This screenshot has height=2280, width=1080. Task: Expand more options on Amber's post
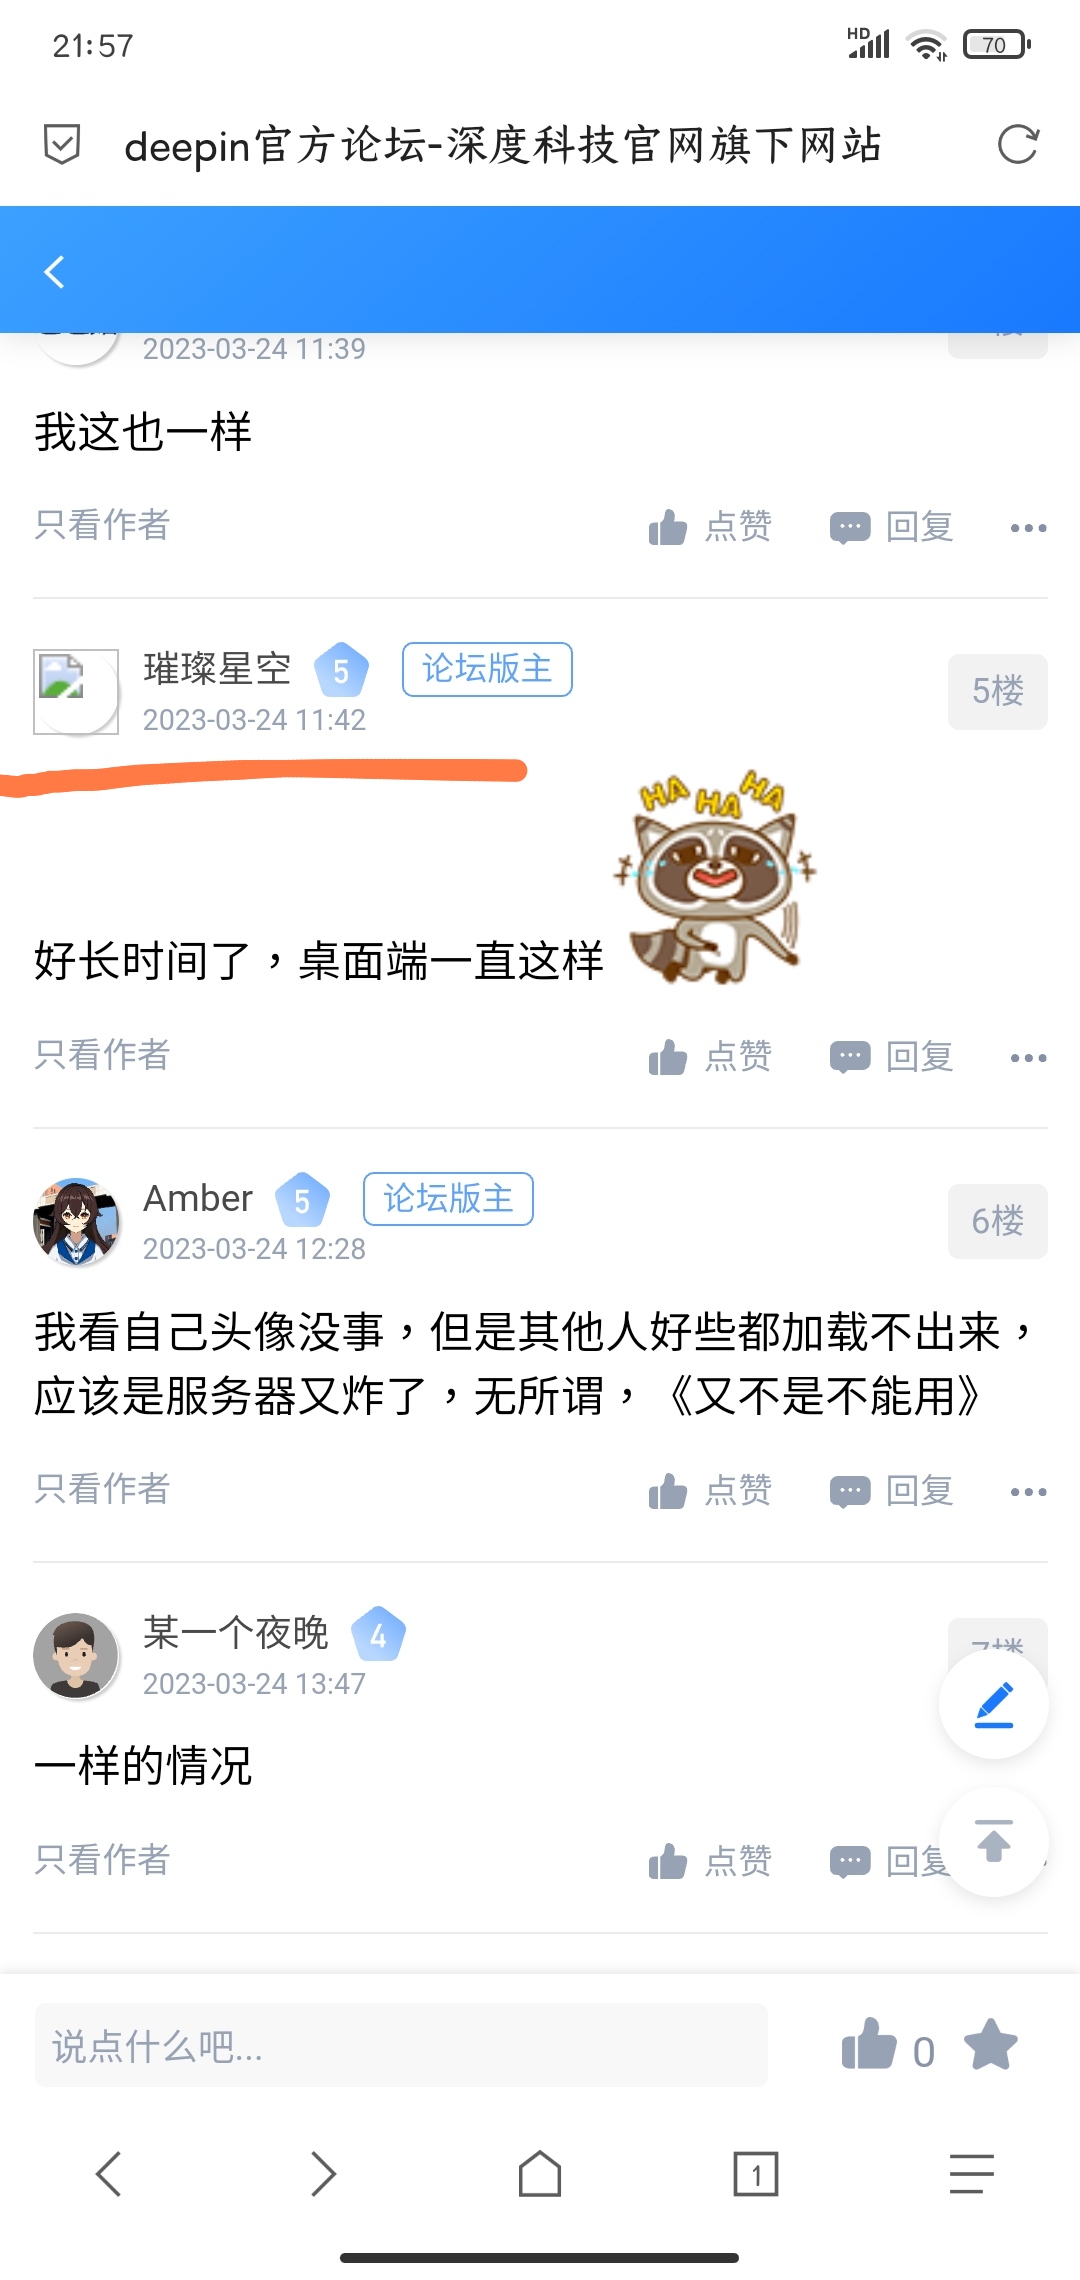[x=1028, y=1492]
